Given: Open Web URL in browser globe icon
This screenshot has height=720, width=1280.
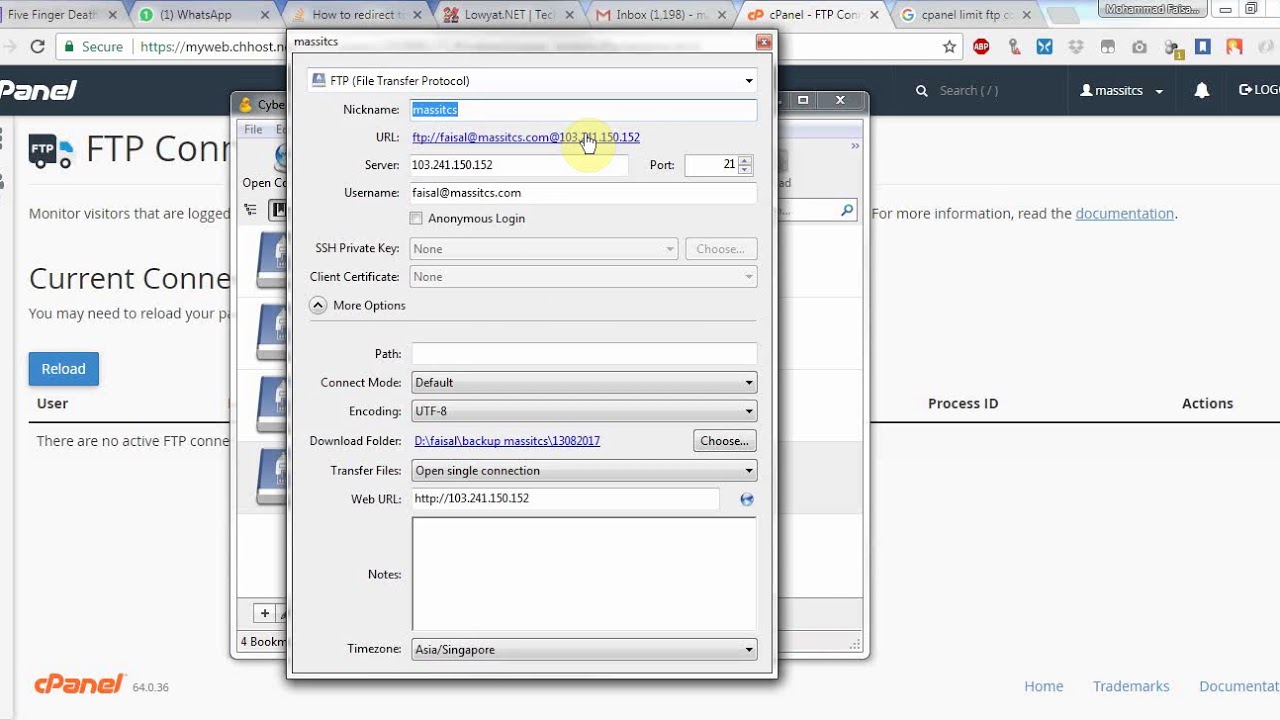Looking at the screenshot, I should 746,499.
